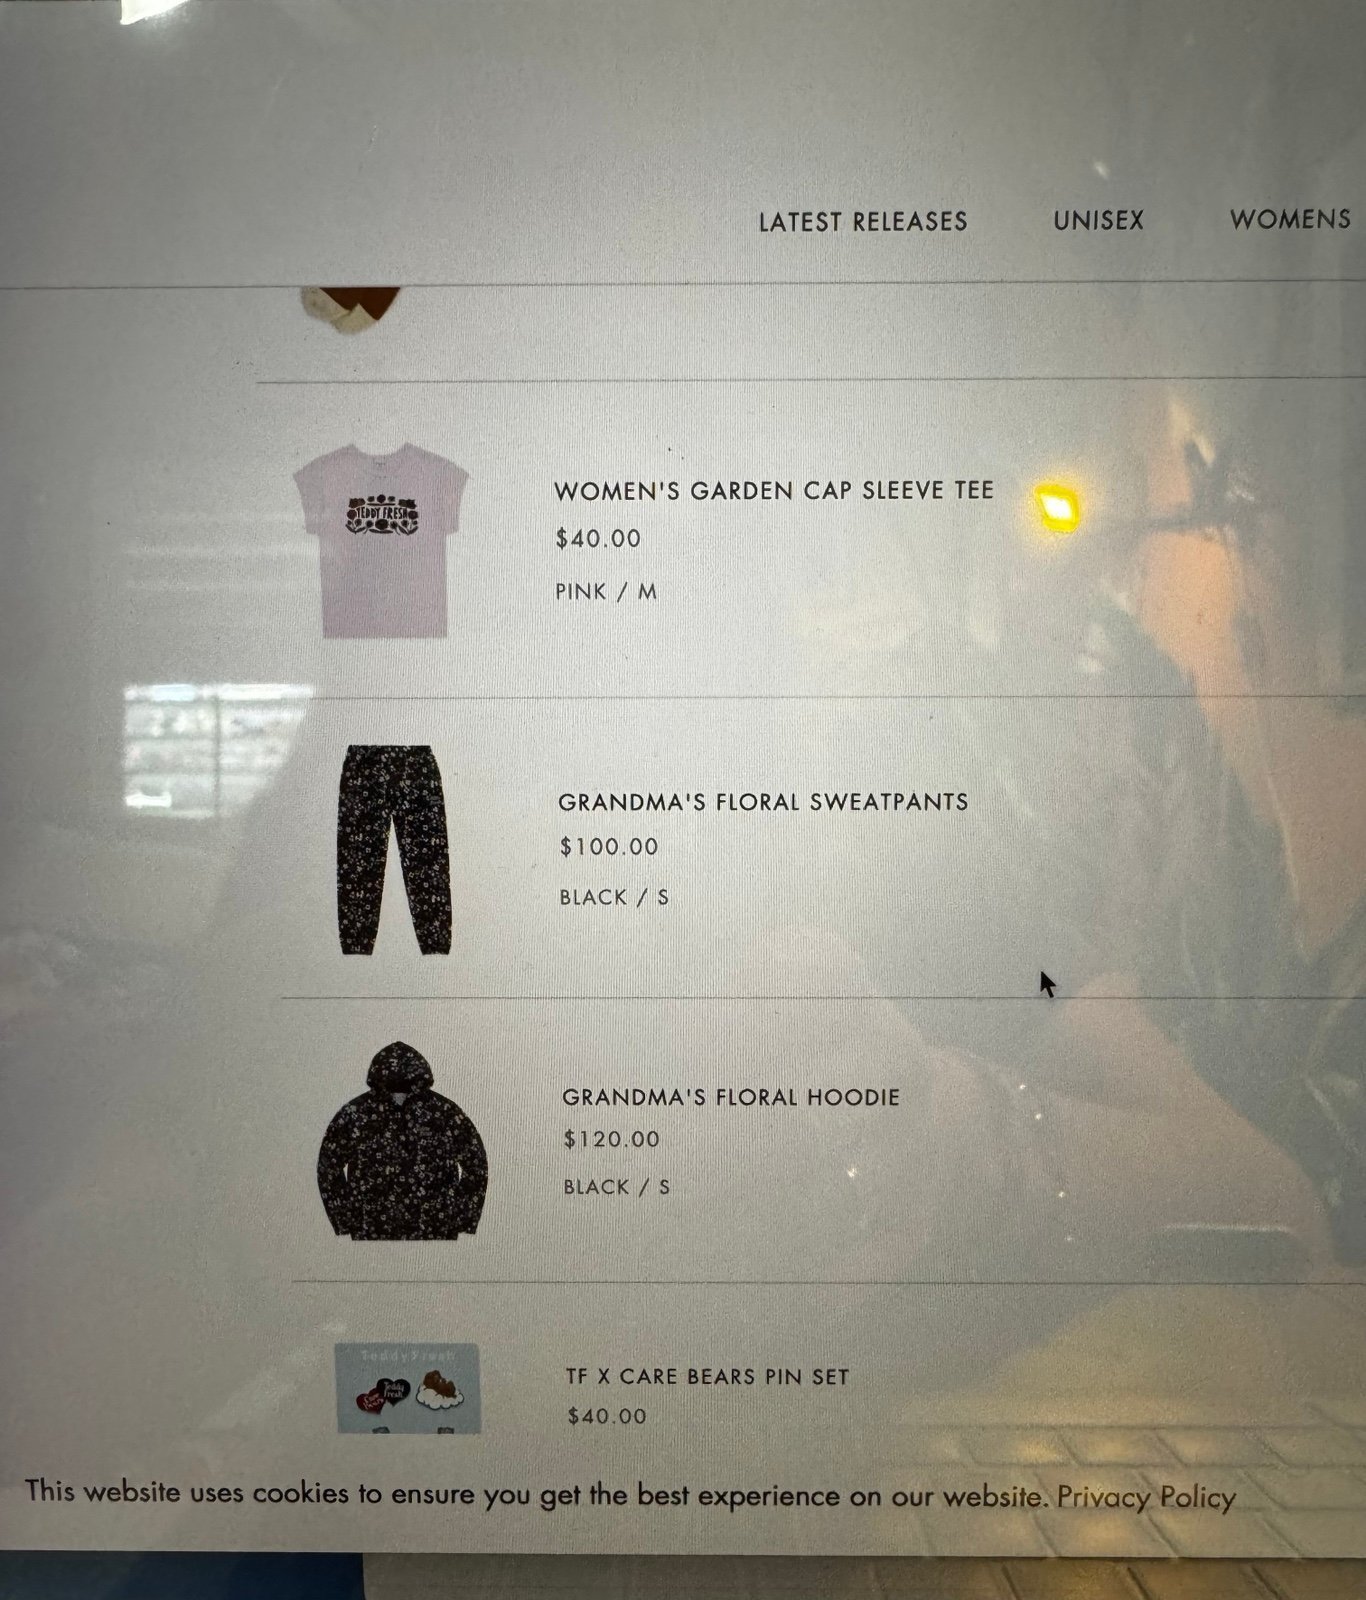The height and width of the screenshot is (1600, 1366).
Task: Open the Women's Garden Cap Sleeve Tee link
Action: tap(774, 491)
